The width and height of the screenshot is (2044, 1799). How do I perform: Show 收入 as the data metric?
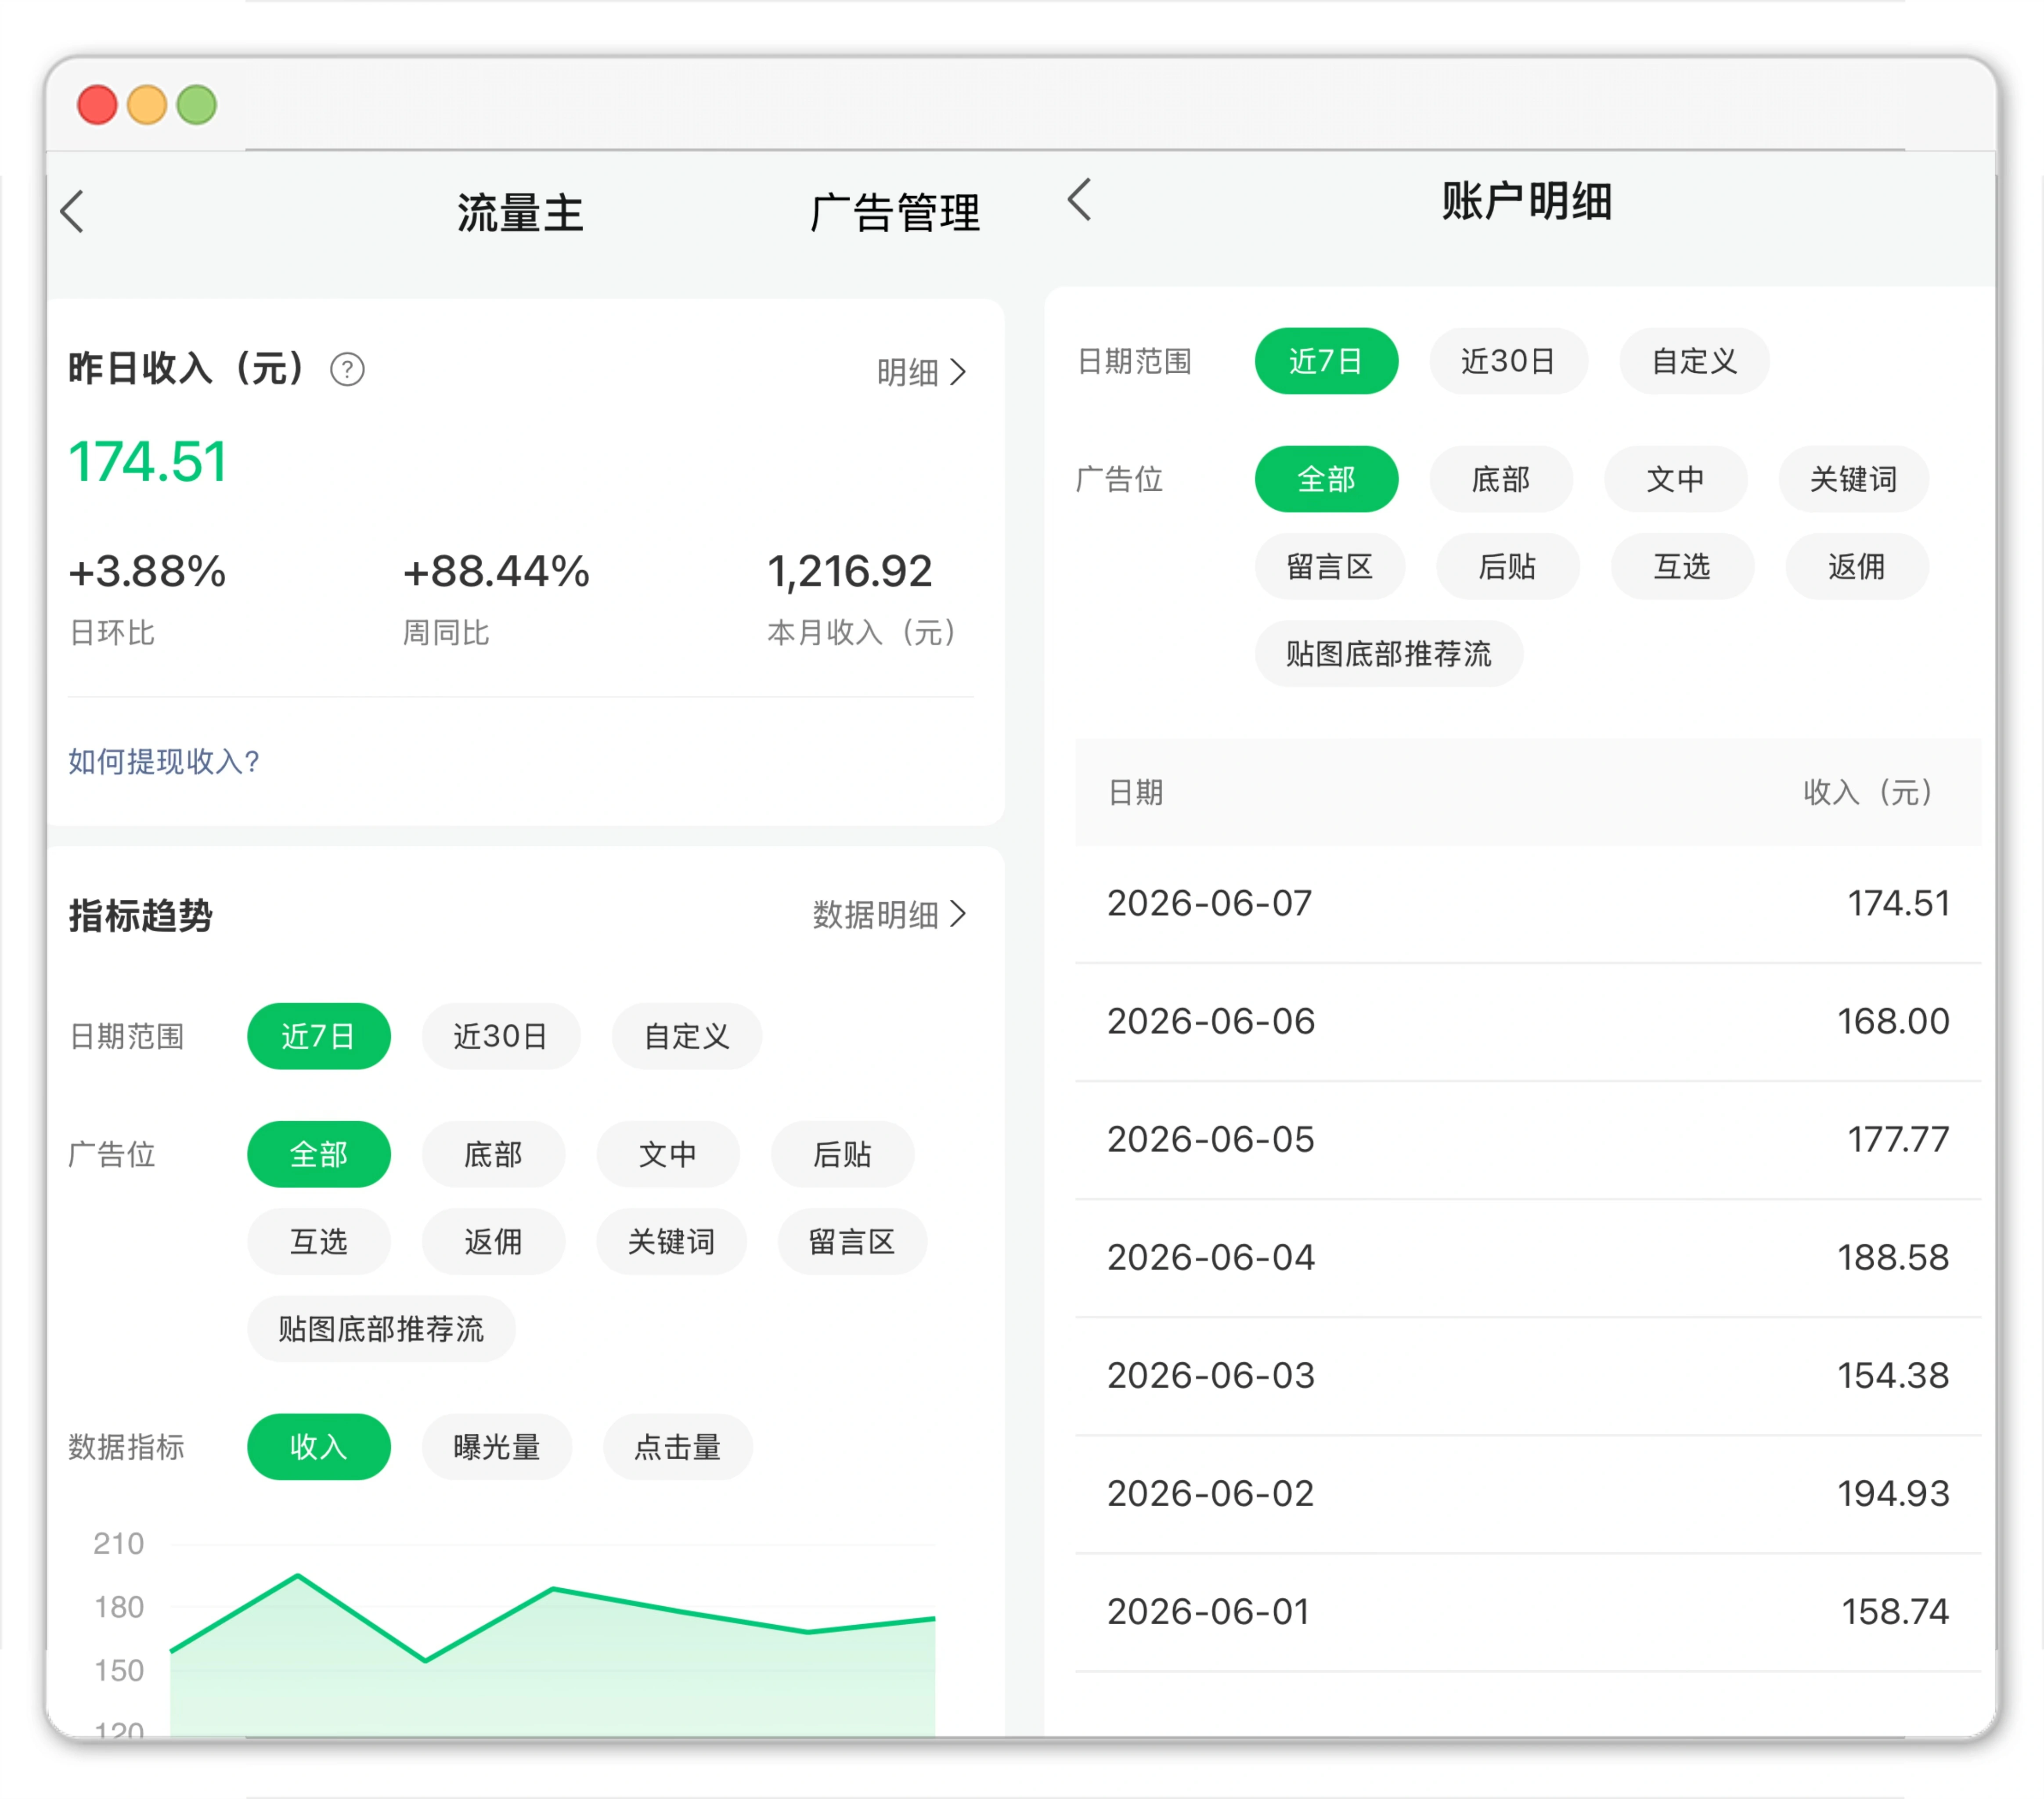(319, 1447)
